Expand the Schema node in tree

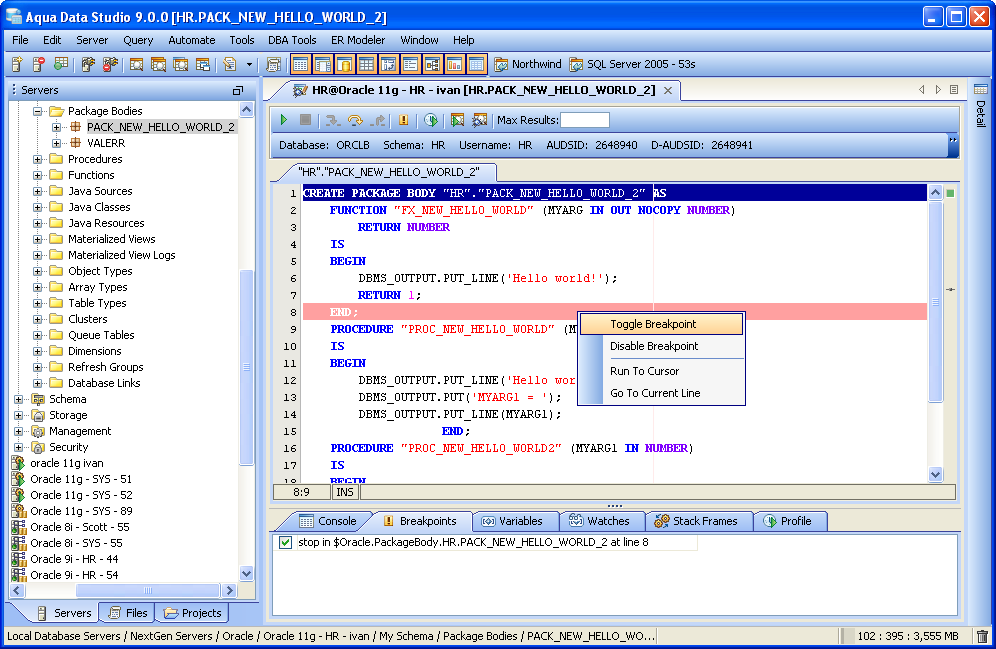[x=19, y=399]
